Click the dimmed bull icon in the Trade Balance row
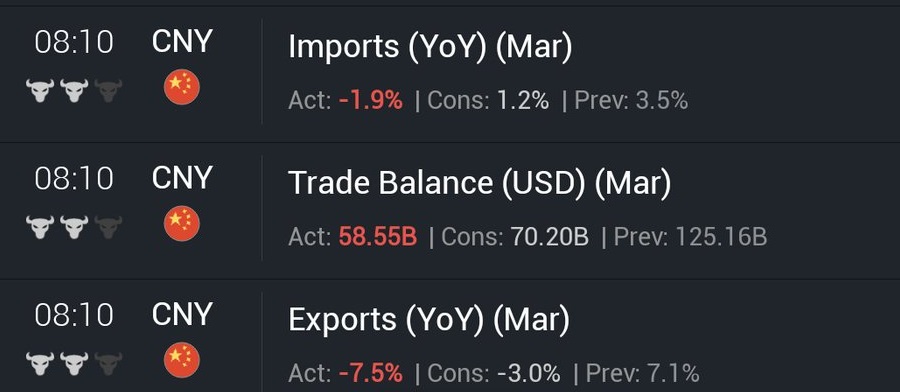900x392 pixels. [108, 227]
